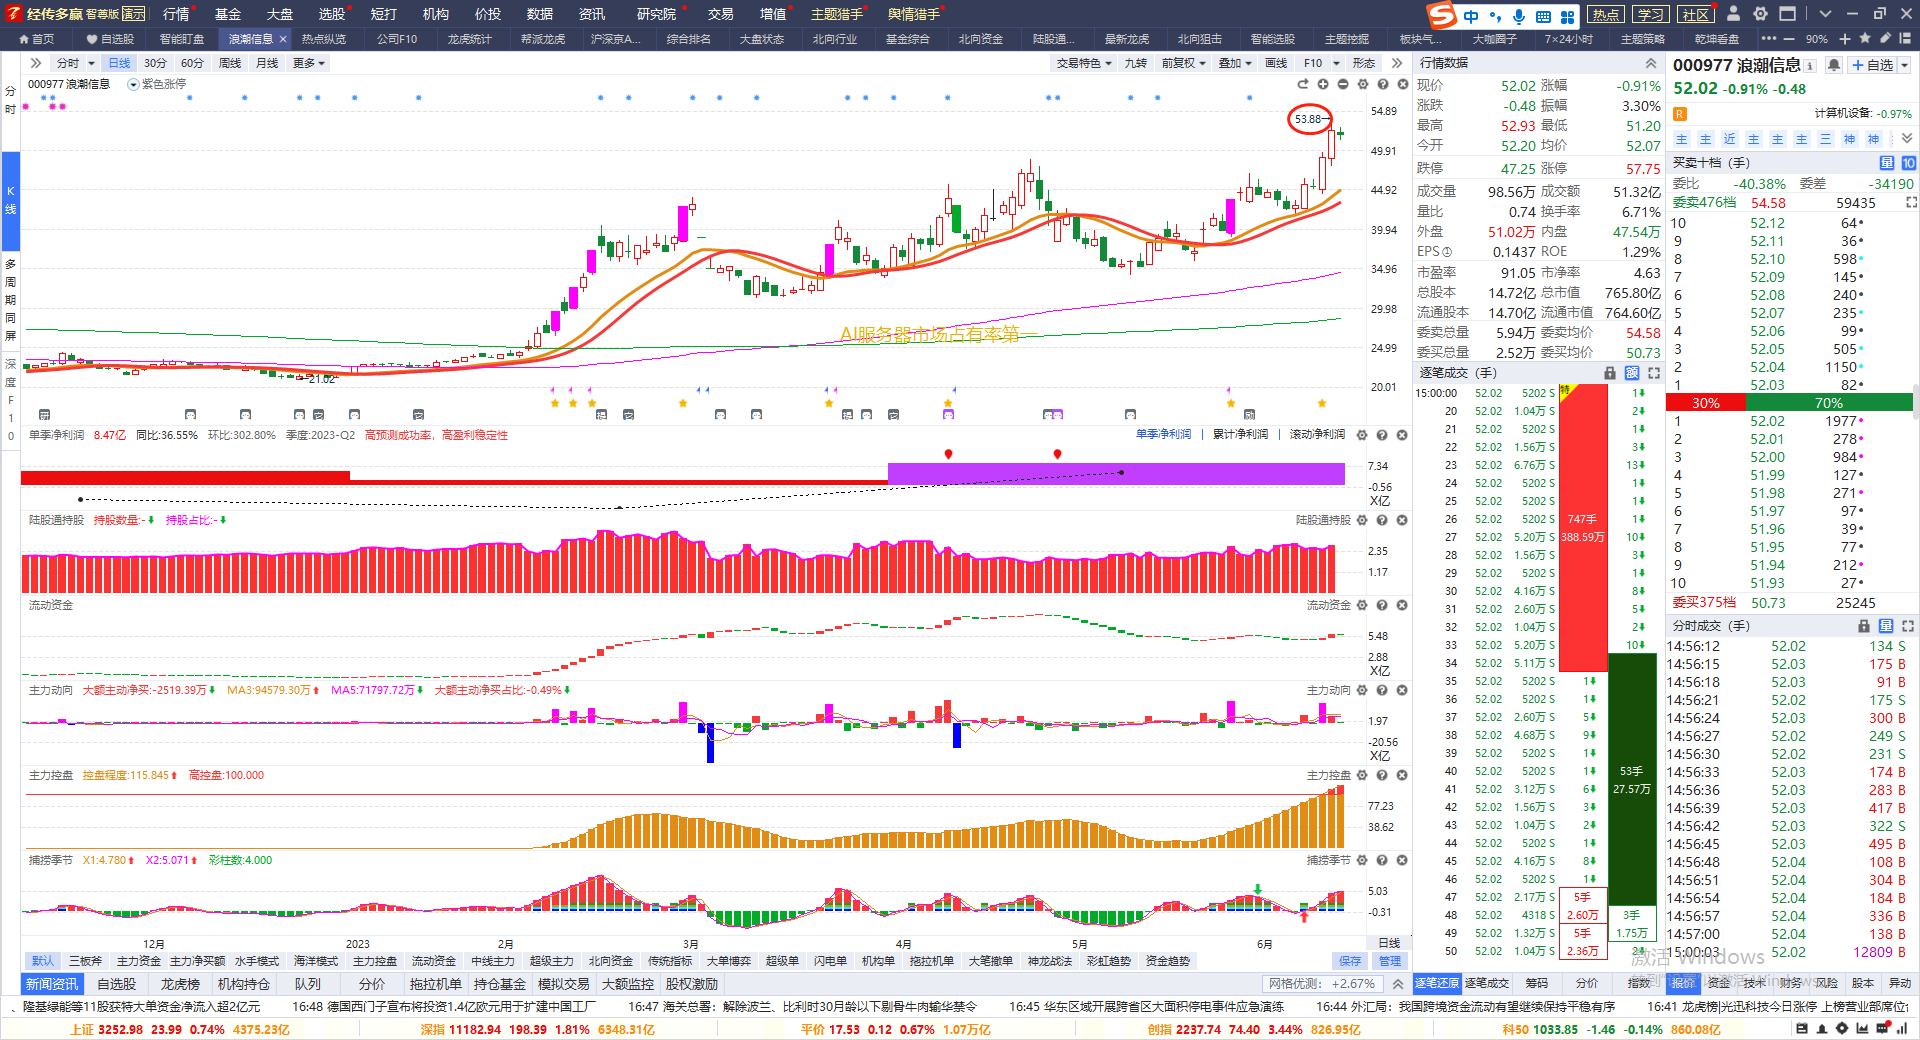
Task: Expand the 分时成交 panel to fullscreen icon
Action: pos(1908,626)
